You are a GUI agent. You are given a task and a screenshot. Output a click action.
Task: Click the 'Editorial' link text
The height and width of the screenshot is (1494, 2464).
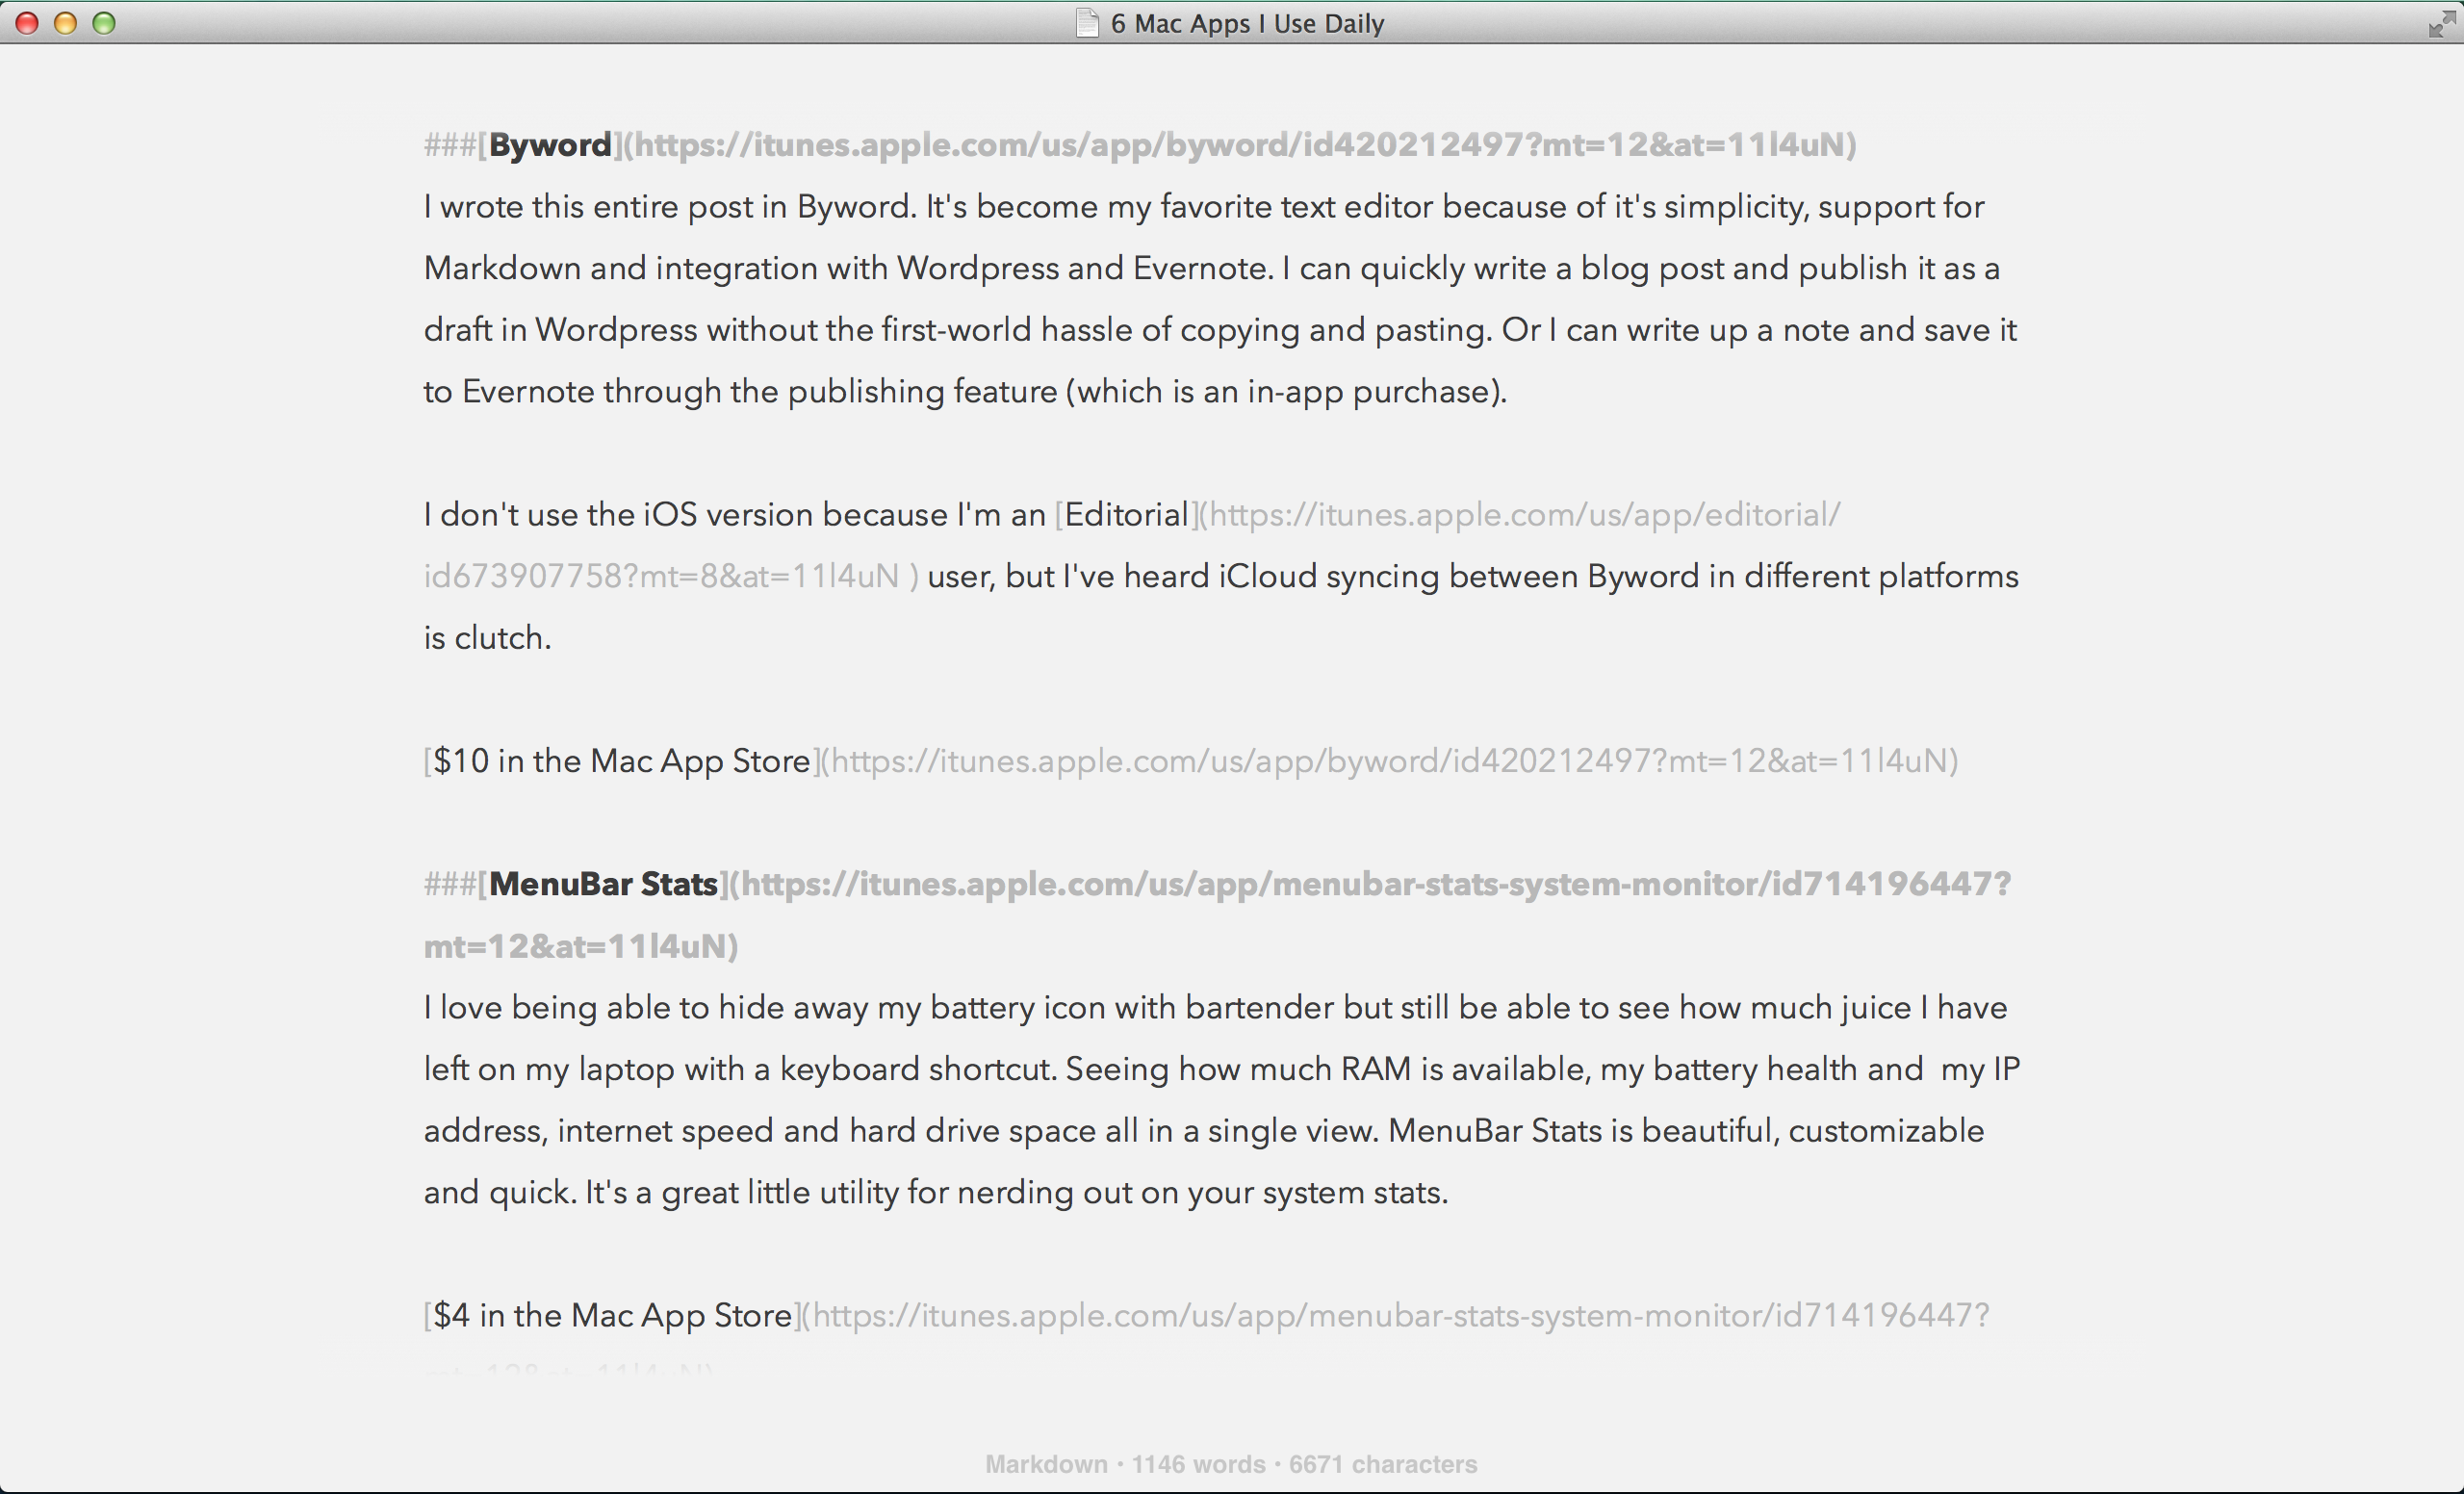coord(1126,515)
